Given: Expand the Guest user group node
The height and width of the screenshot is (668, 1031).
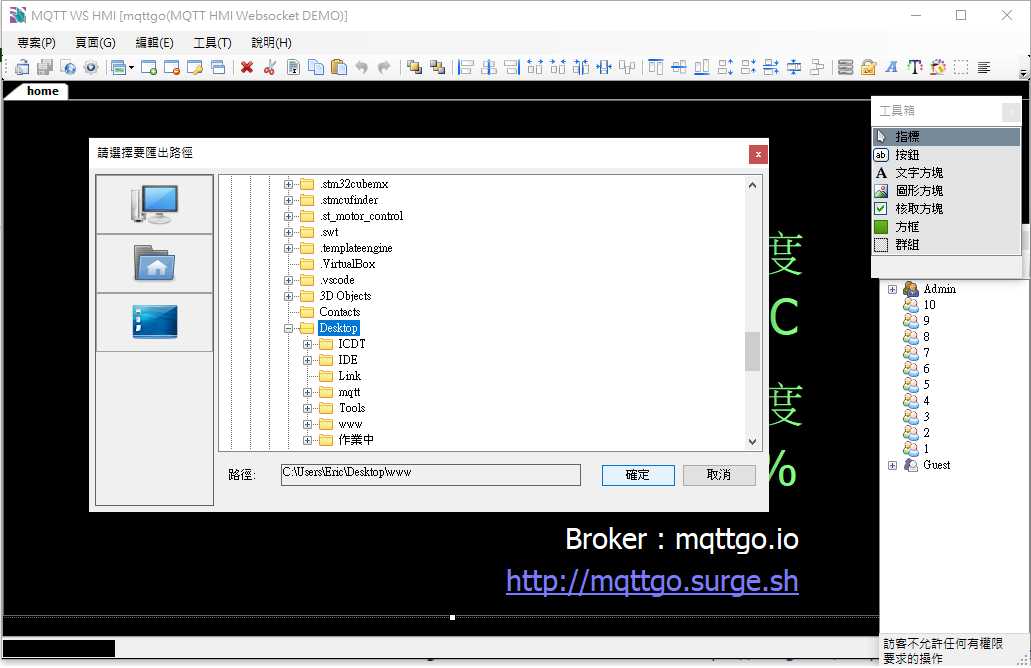Looking at the screenshot, I should [892, 465].
